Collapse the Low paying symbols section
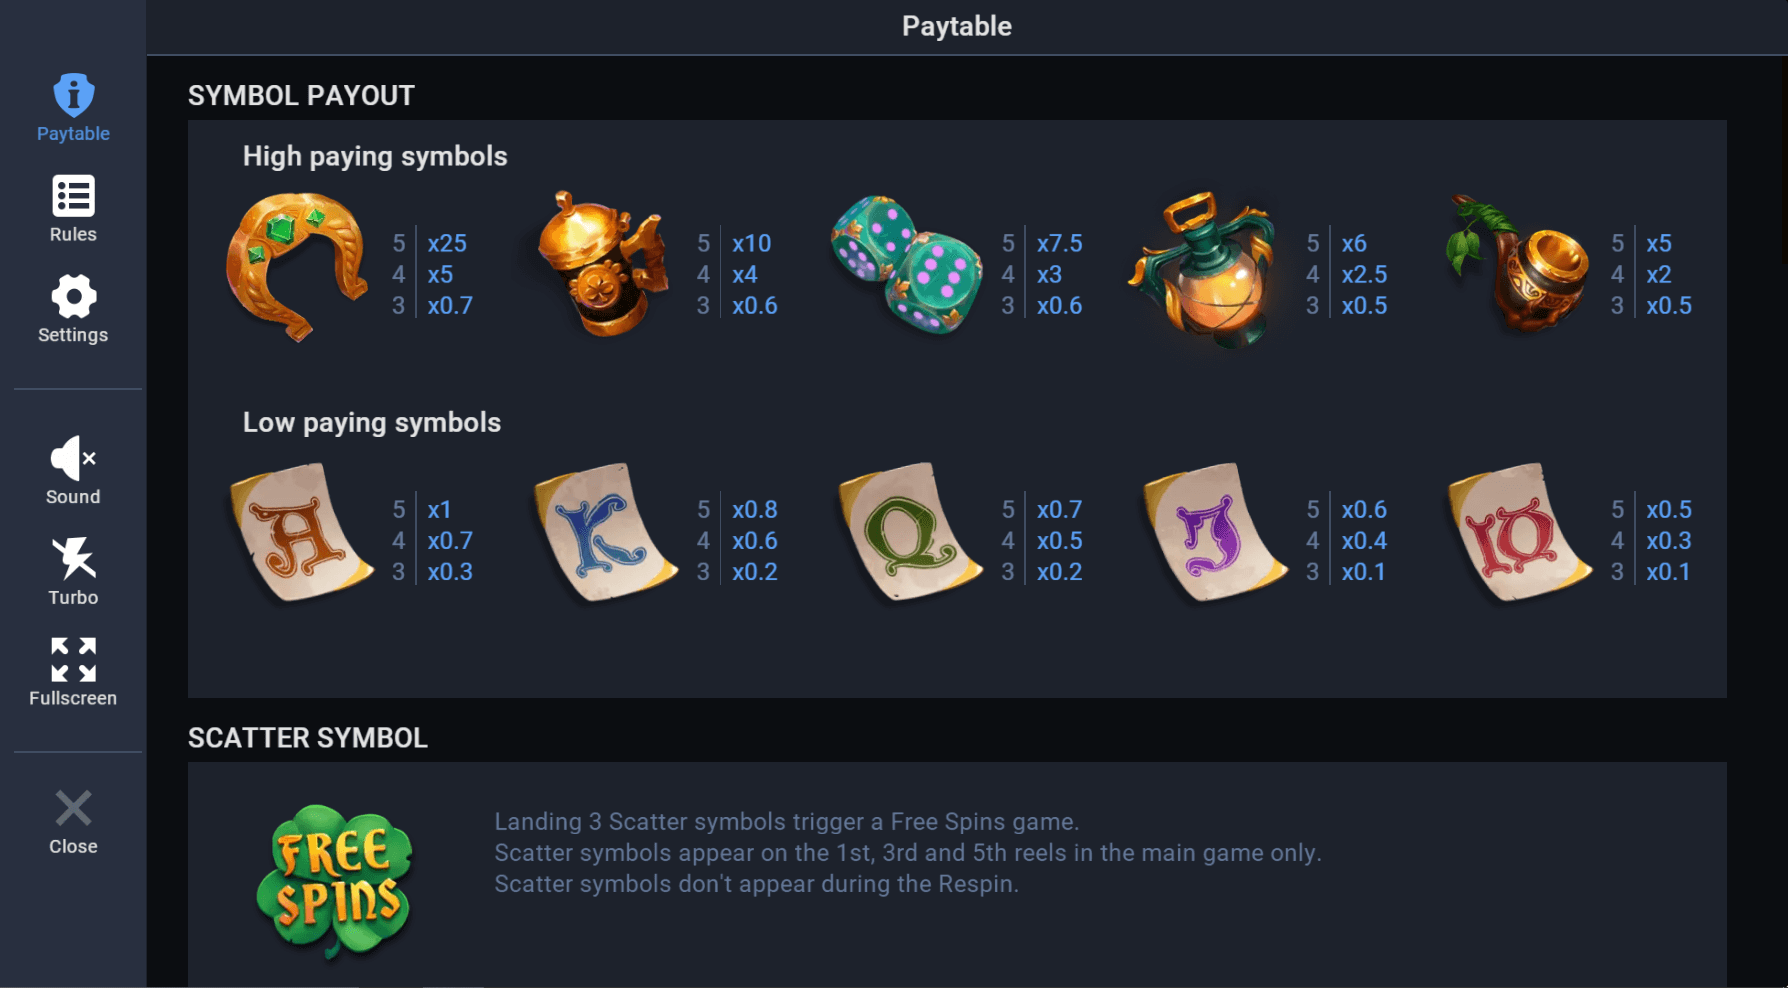1788x988 pixels. 371,422
